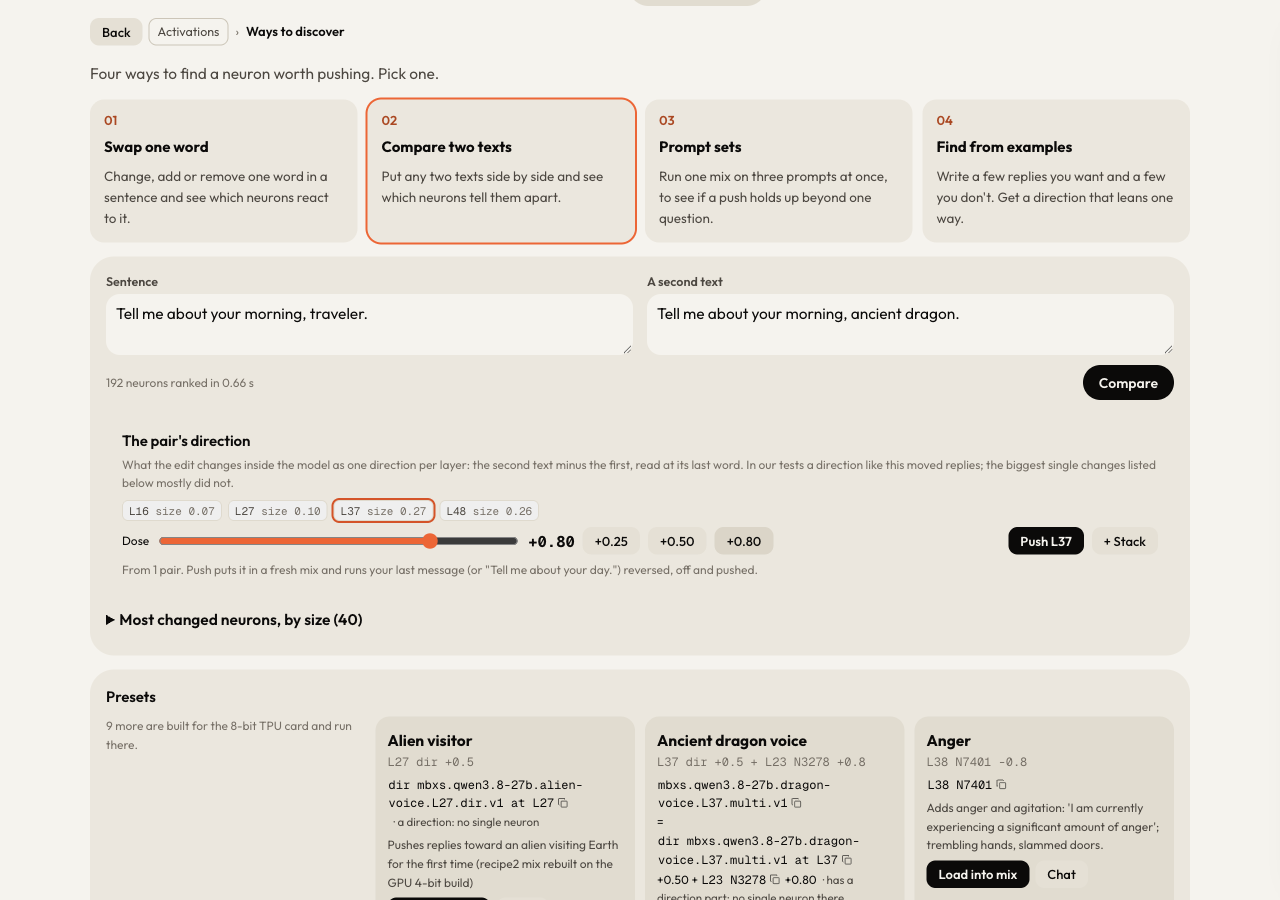Click the '+ Stack' button
Image resolution: width=1280 pixels, height=900 pixels.
[x=1125, y=541]
